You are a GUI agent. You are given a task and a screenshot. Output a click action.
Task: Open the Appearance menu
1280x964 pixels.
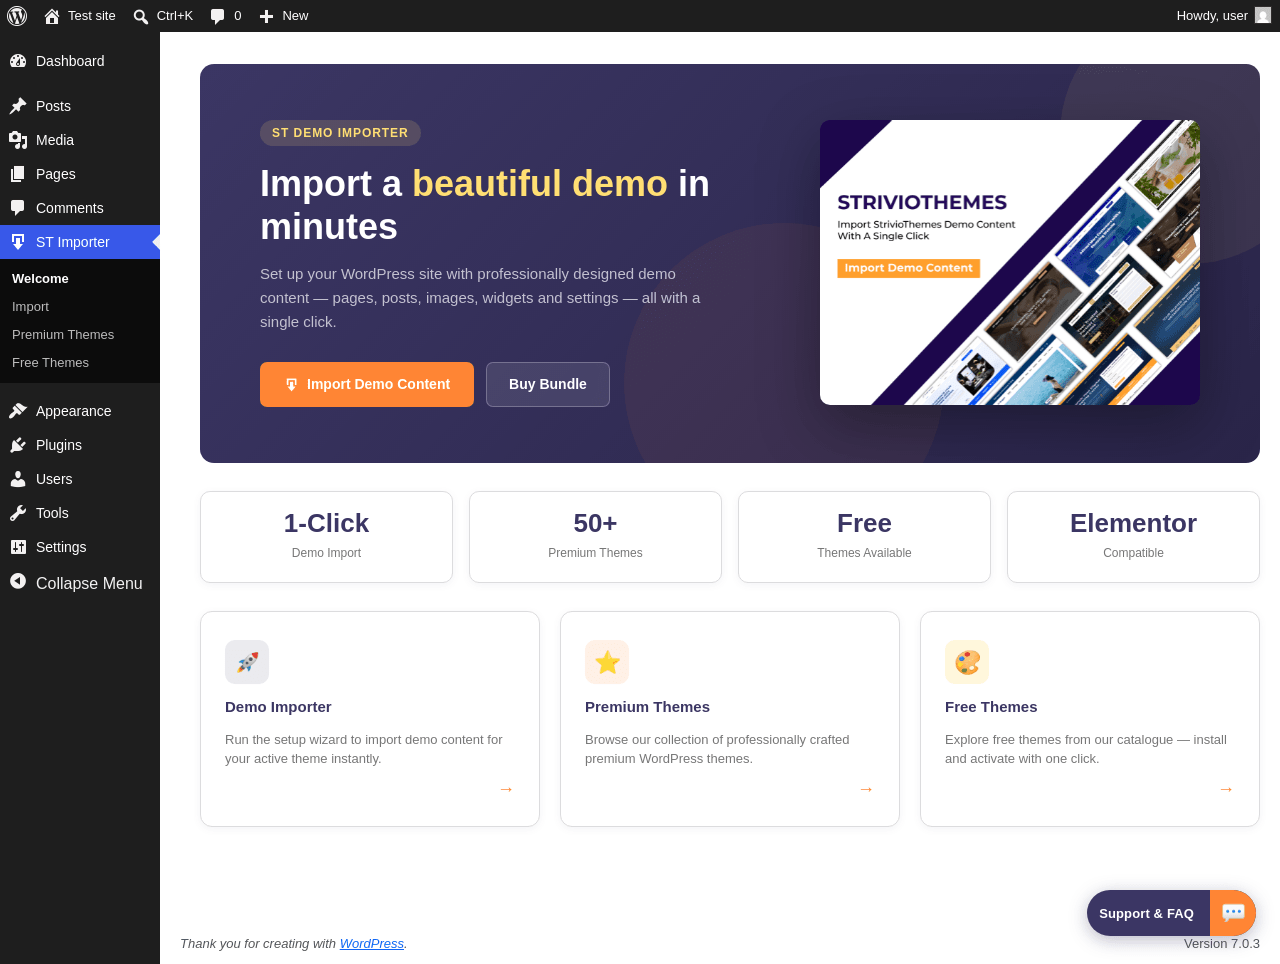[80, 411]
